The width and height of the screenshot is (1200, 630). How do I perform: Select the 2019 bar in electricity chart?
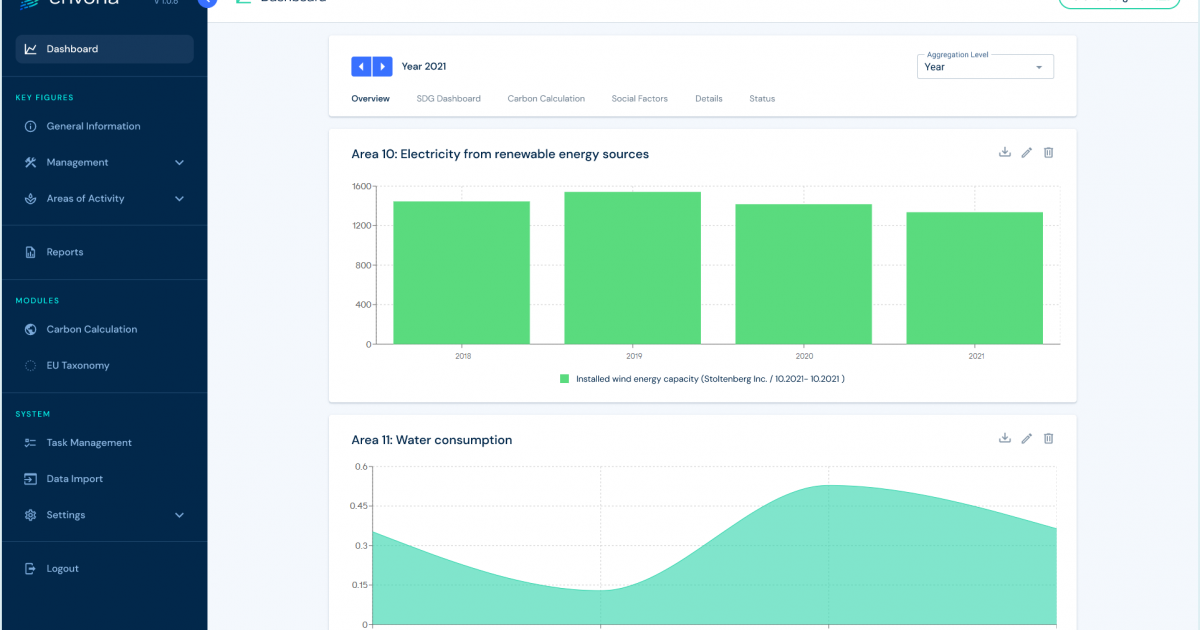pyautogui.click(x=632, y=268)
